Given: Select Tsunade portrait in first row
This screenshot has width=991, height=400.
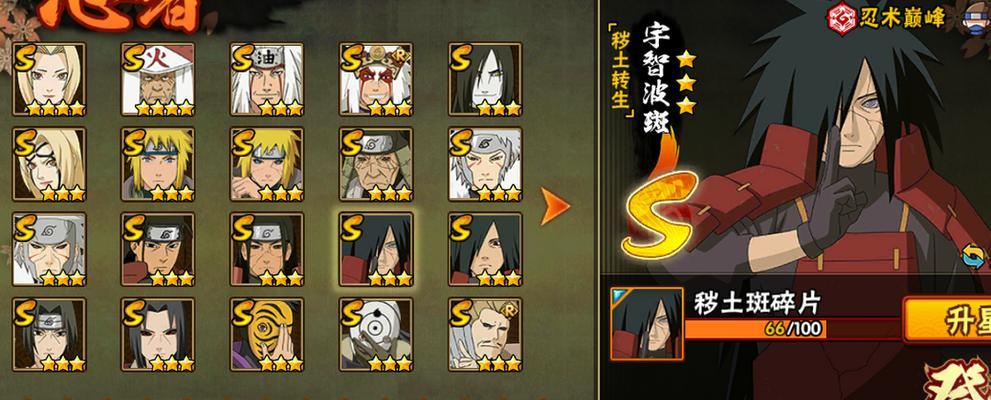Looking at the screenshot, I should pos(49,80).
